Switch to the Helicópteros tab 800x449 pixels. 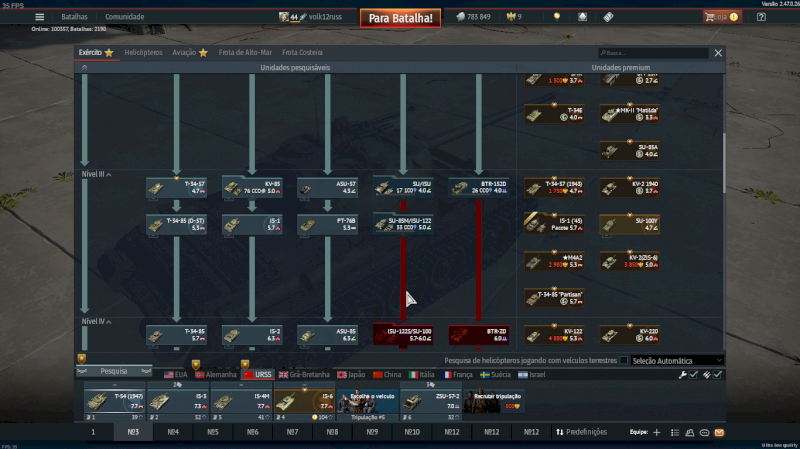pyautogui.click(x=143, y=53)
